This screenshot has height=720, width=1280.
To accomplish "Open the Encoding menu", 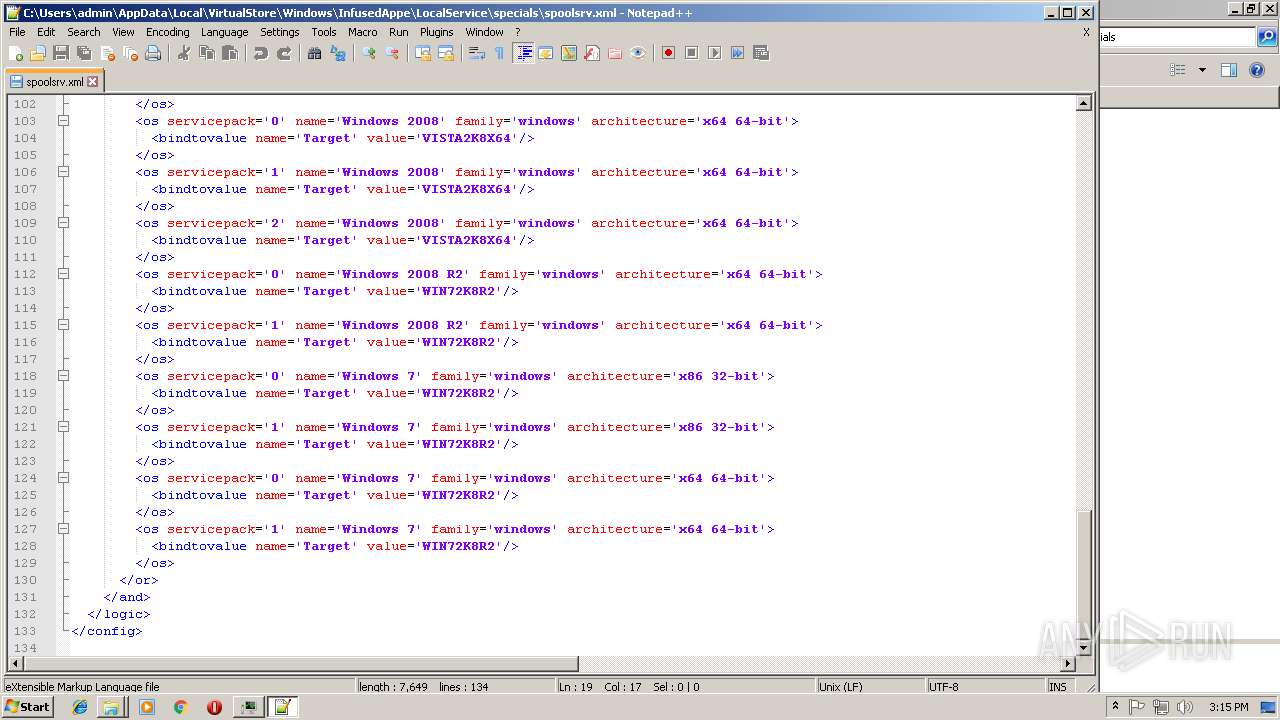I will pyautogui.click(x=167, y=32).
